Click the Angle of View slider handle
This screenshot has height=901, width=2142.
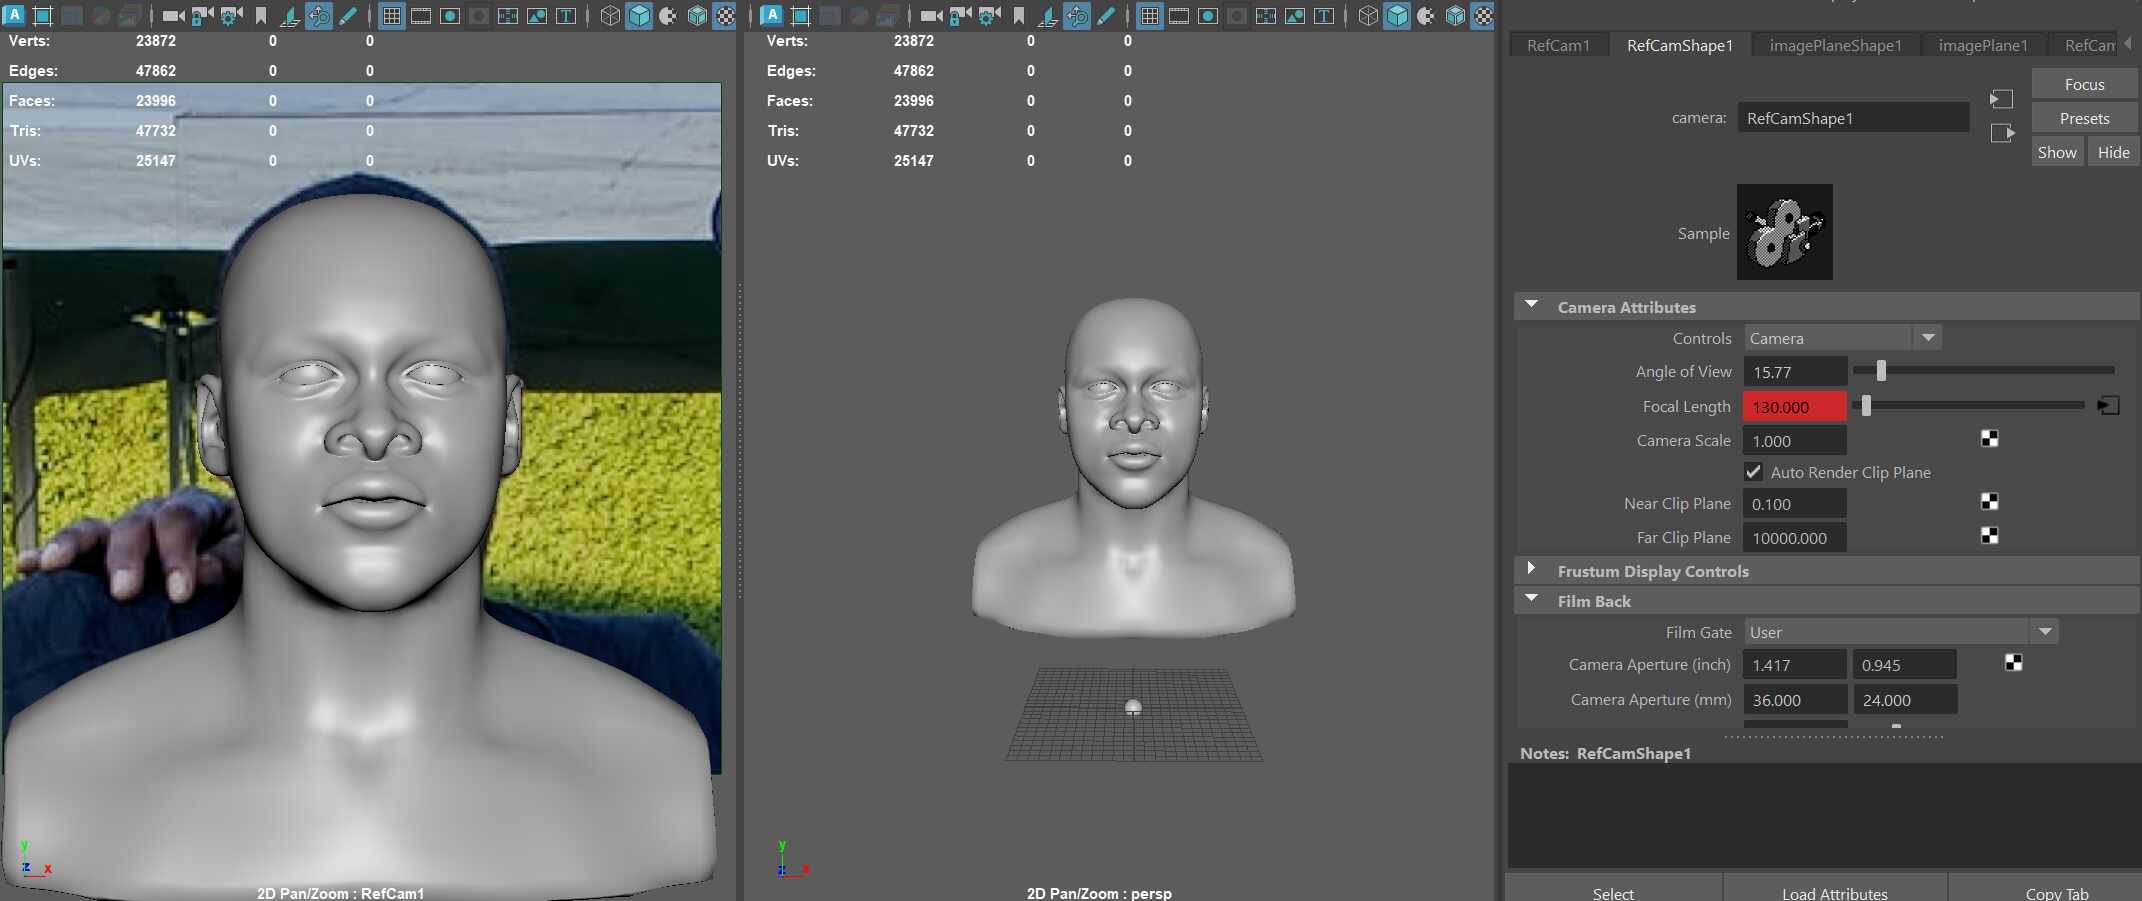1881,371
